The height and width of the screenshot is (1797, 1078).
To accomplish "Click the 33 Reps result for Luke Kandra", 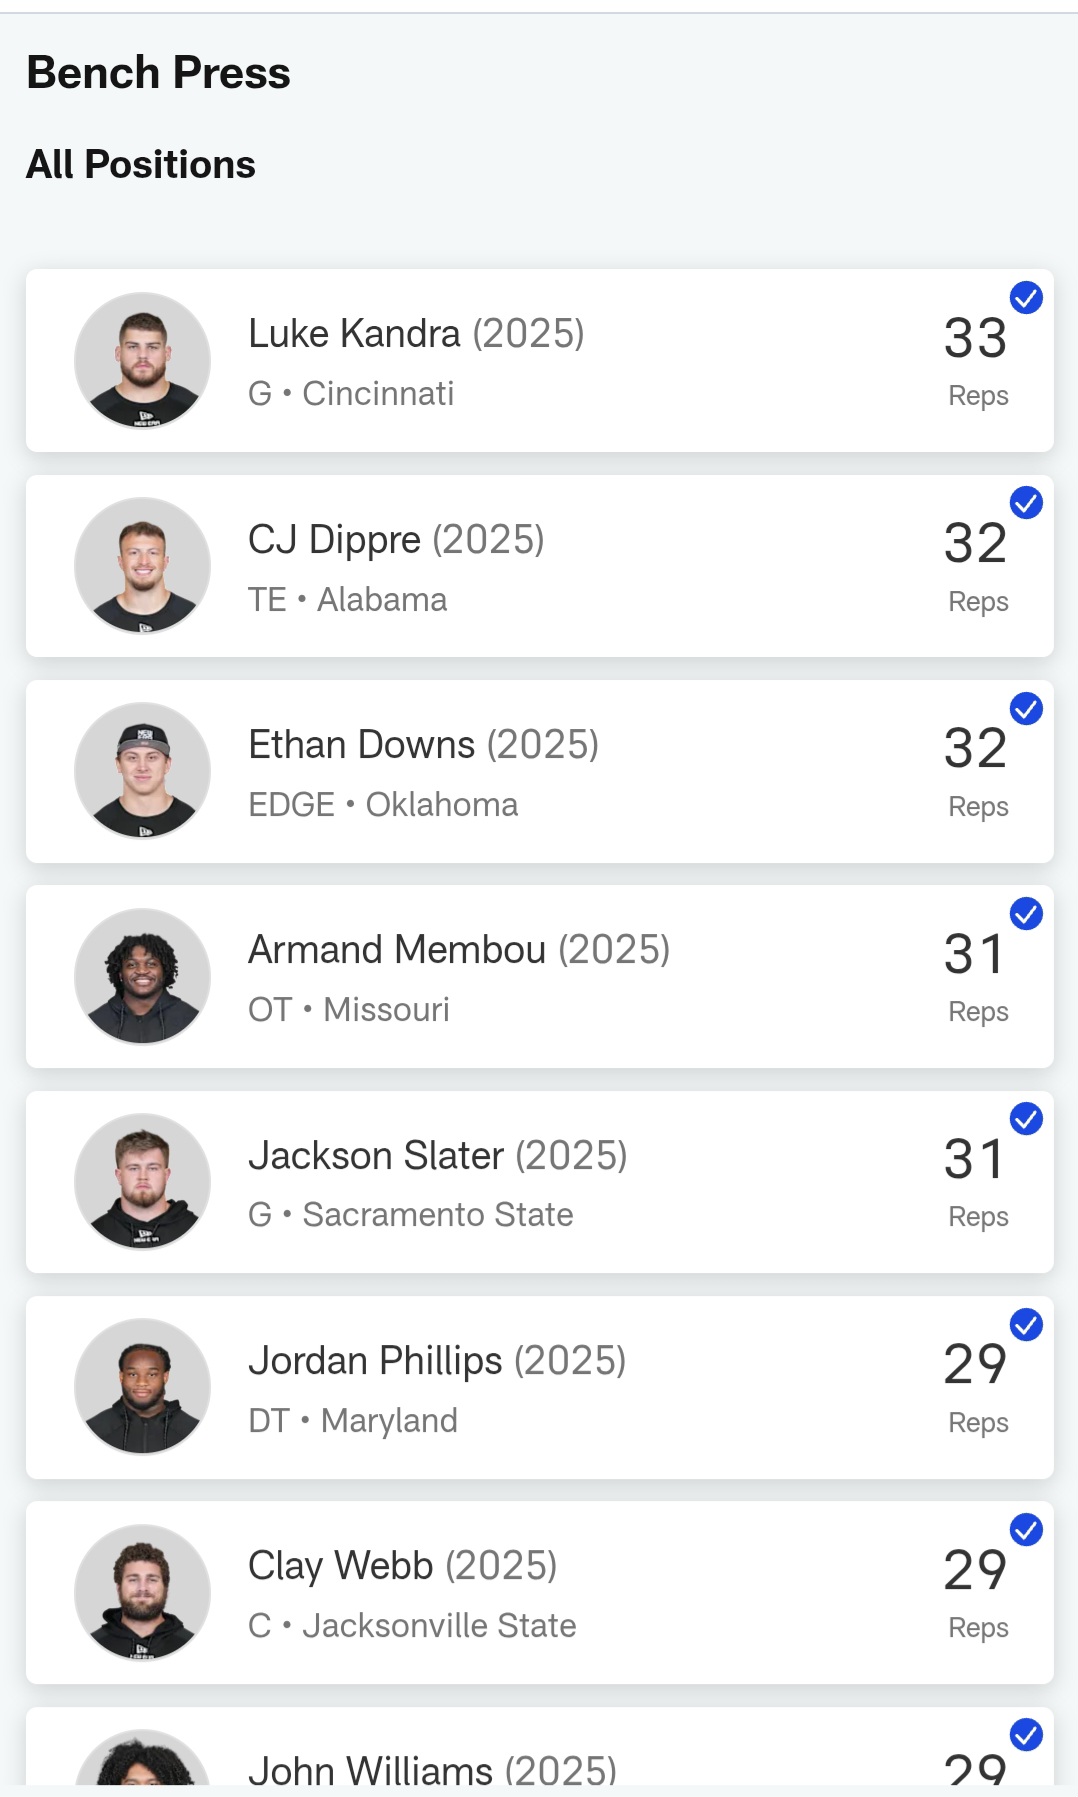I will coord(977,360).
